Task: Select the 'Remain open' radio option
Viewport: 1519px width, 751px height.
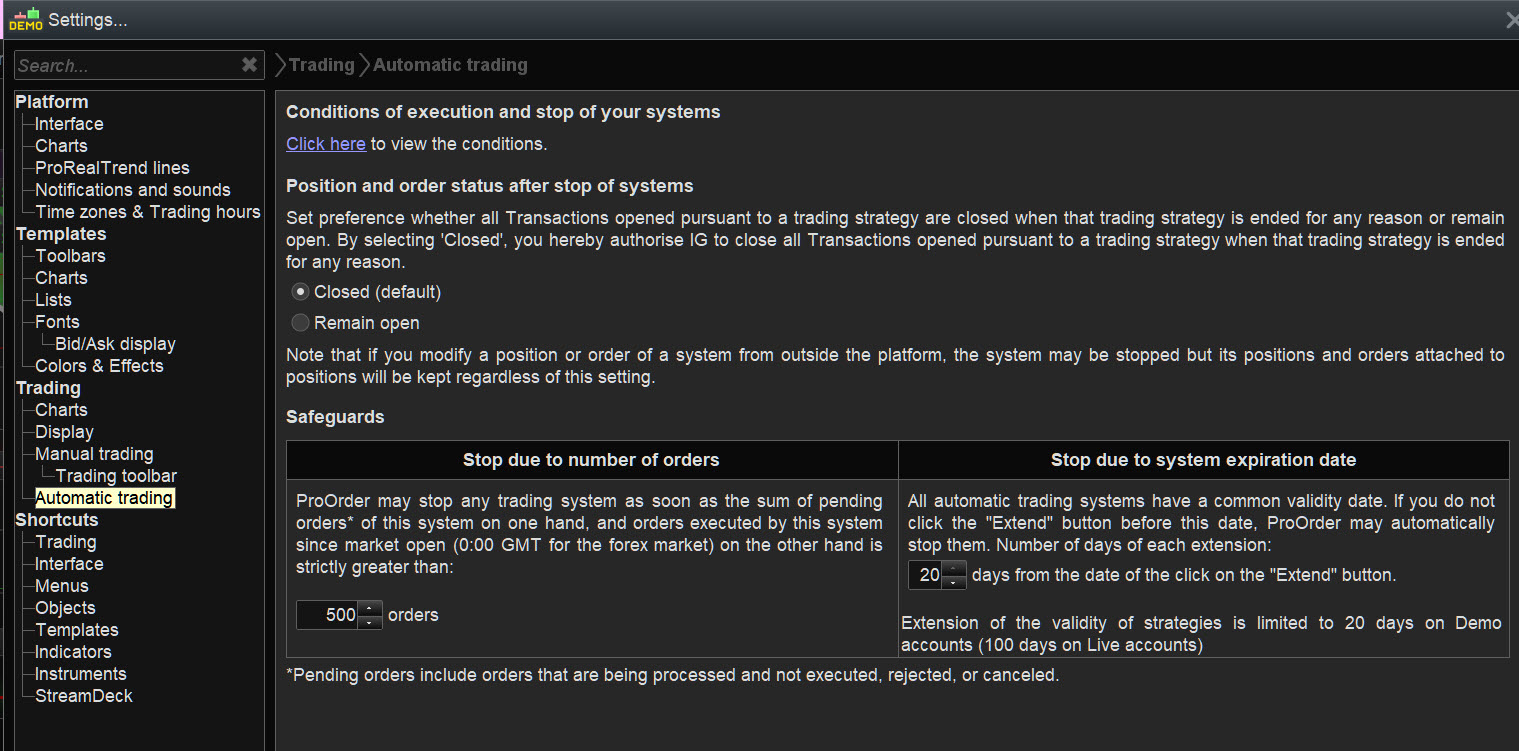Action: pyautogui.click(x=300, y=323)
